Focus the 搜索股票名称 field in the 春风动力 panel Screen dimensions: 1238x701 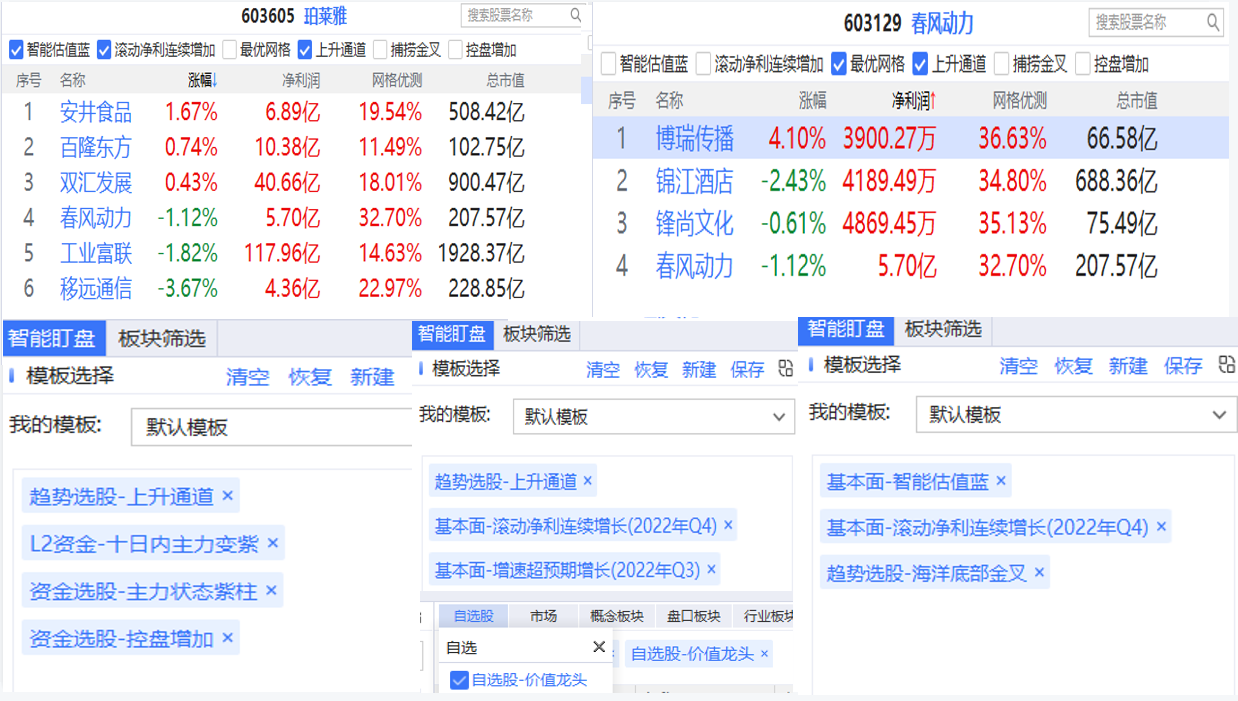(x=1156, y=22)
